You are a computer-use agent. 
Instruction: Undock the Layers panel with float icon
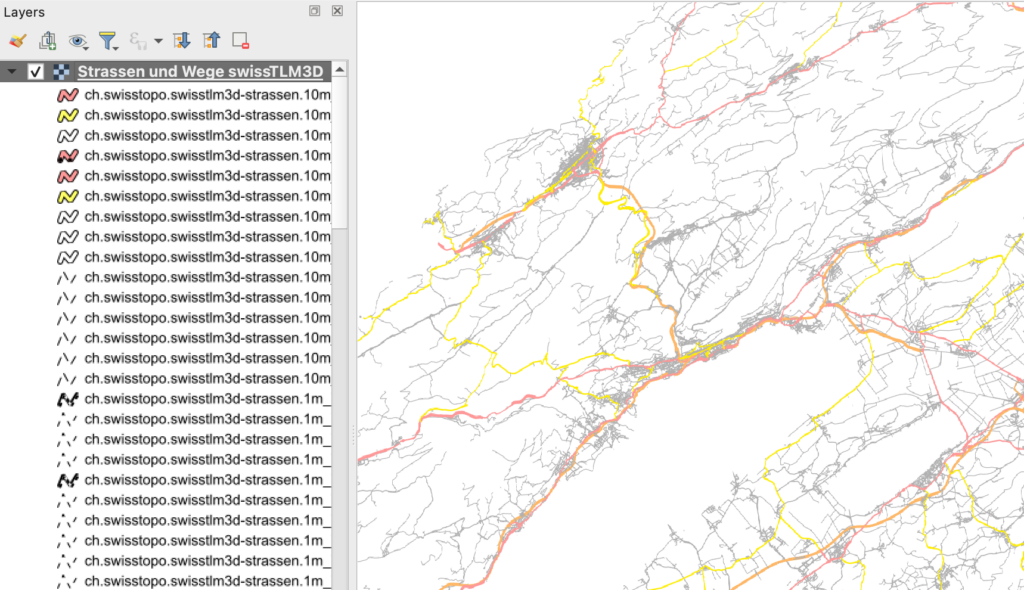coord(314,11)
